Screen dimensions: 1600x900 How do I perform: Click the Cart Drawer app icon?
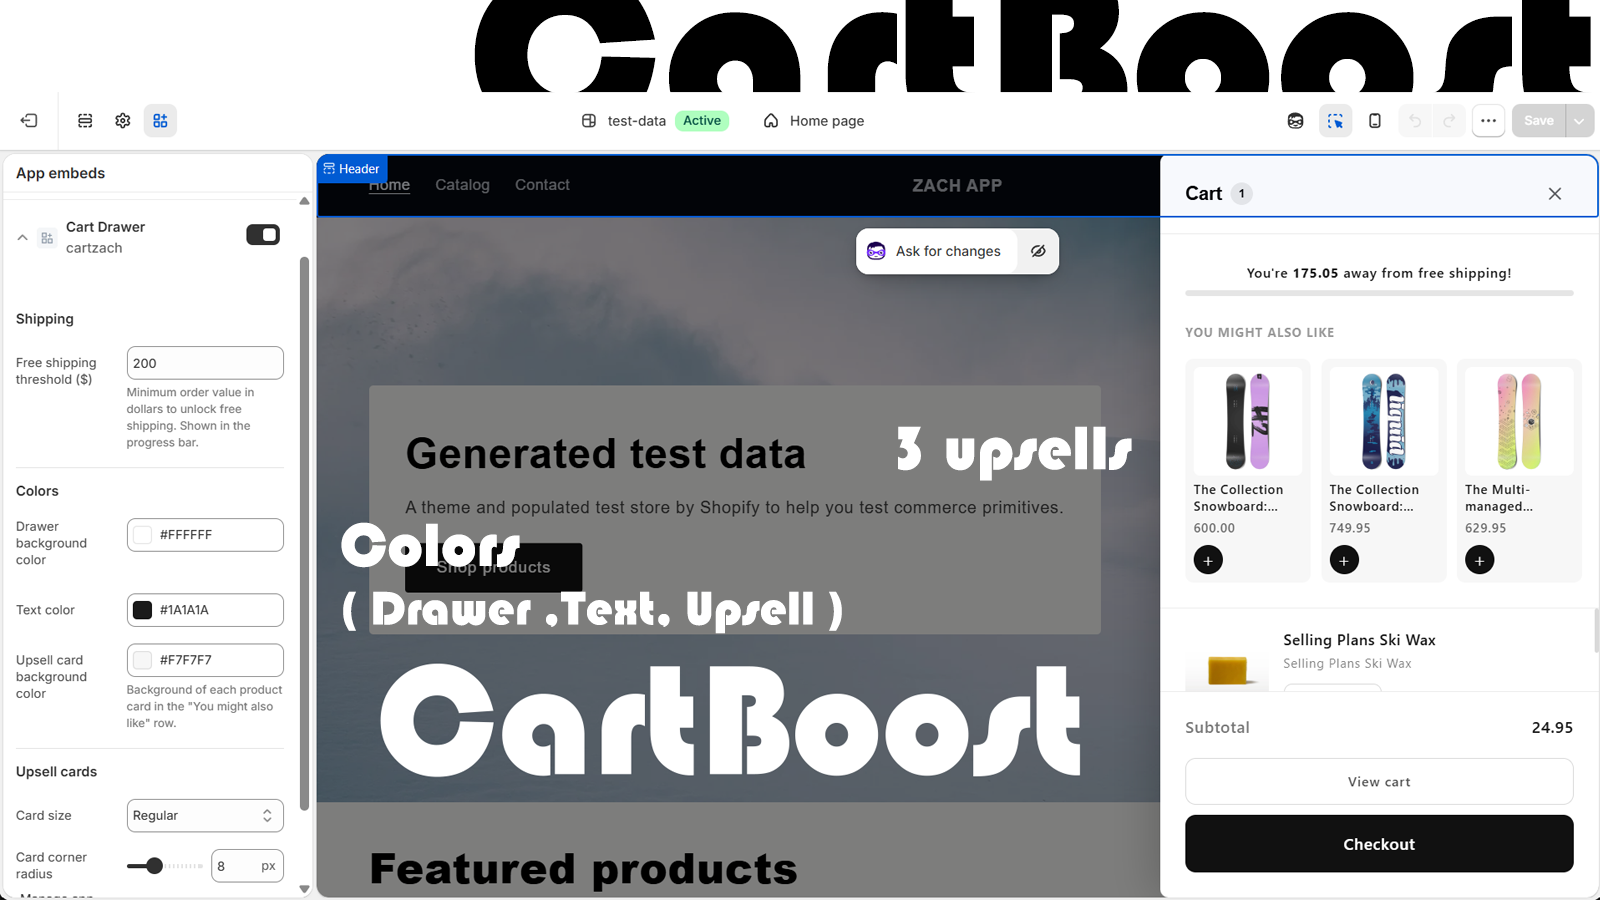pyautogui.click(x=47, y=238)
